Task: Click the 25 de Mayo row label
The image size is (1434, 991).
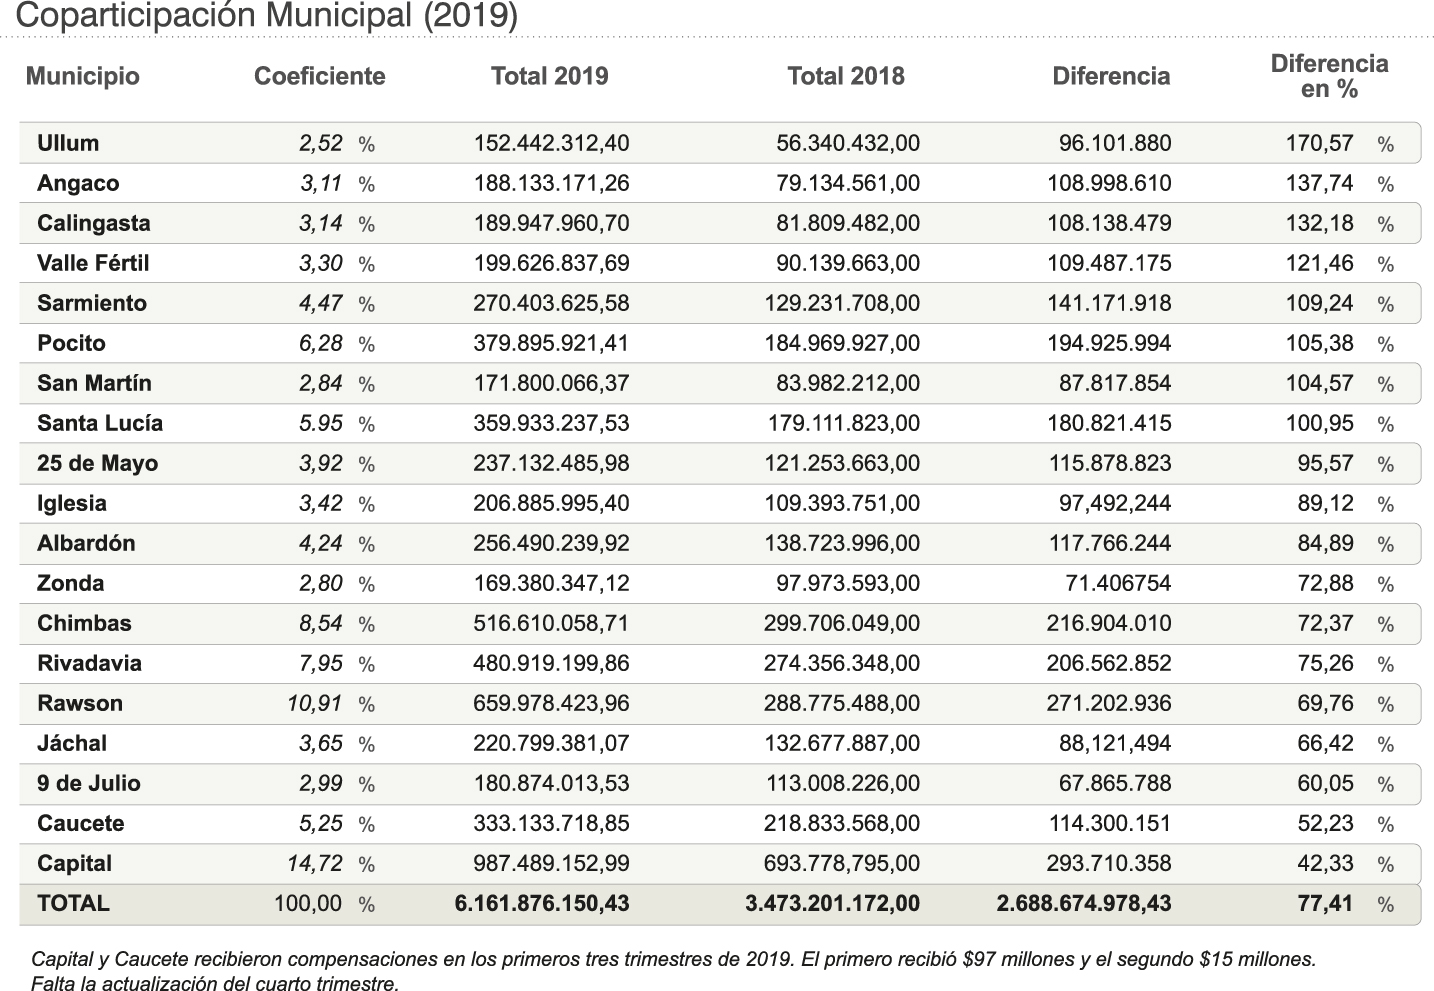Action: tap(97, 463)
